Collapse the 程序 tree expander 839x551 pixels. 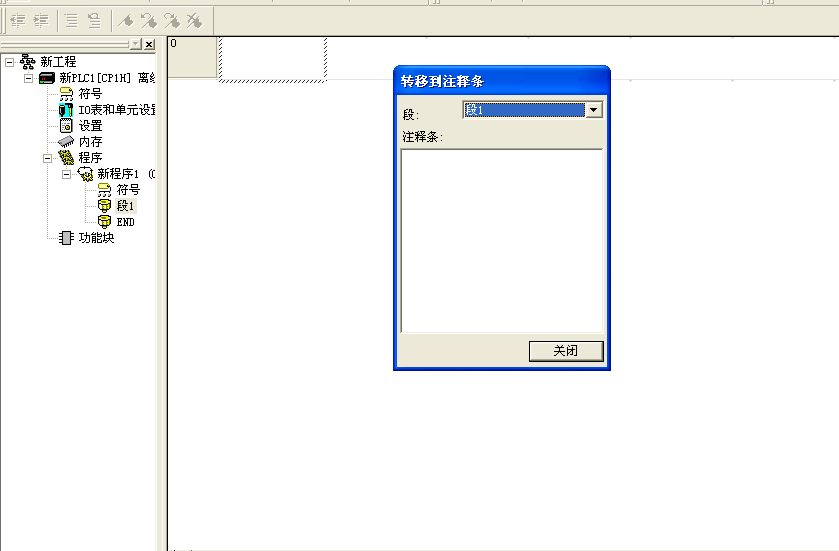[48, 158]
